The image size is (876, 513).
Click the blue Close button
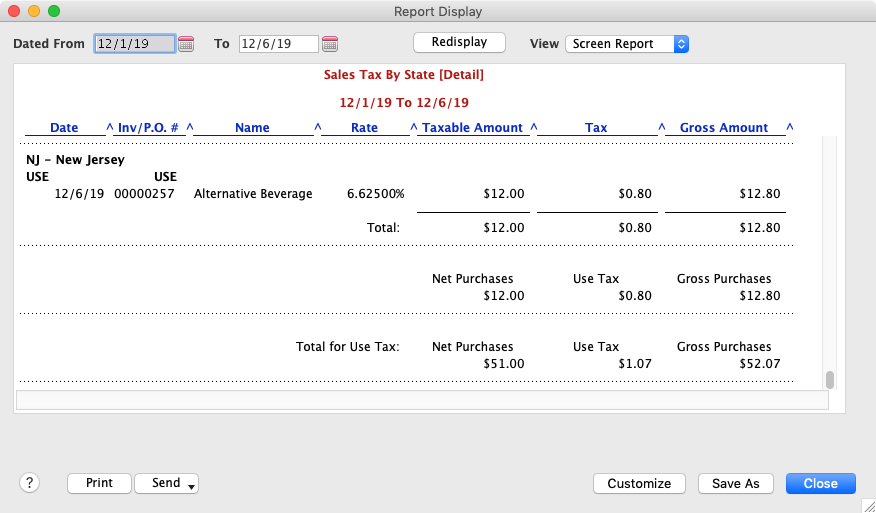[820, 483]
